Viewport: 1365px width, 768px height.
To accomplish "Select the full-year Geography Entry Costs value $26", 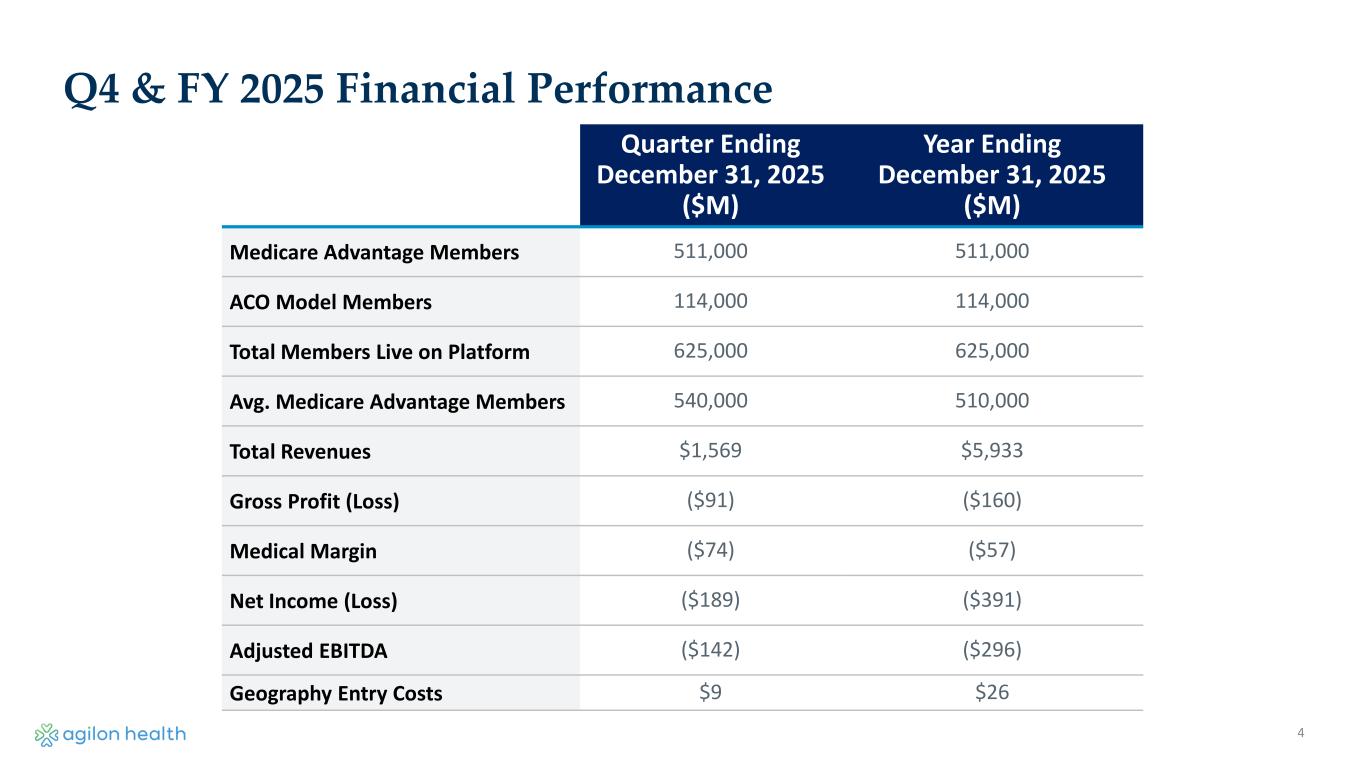I will tap(991, 692).
